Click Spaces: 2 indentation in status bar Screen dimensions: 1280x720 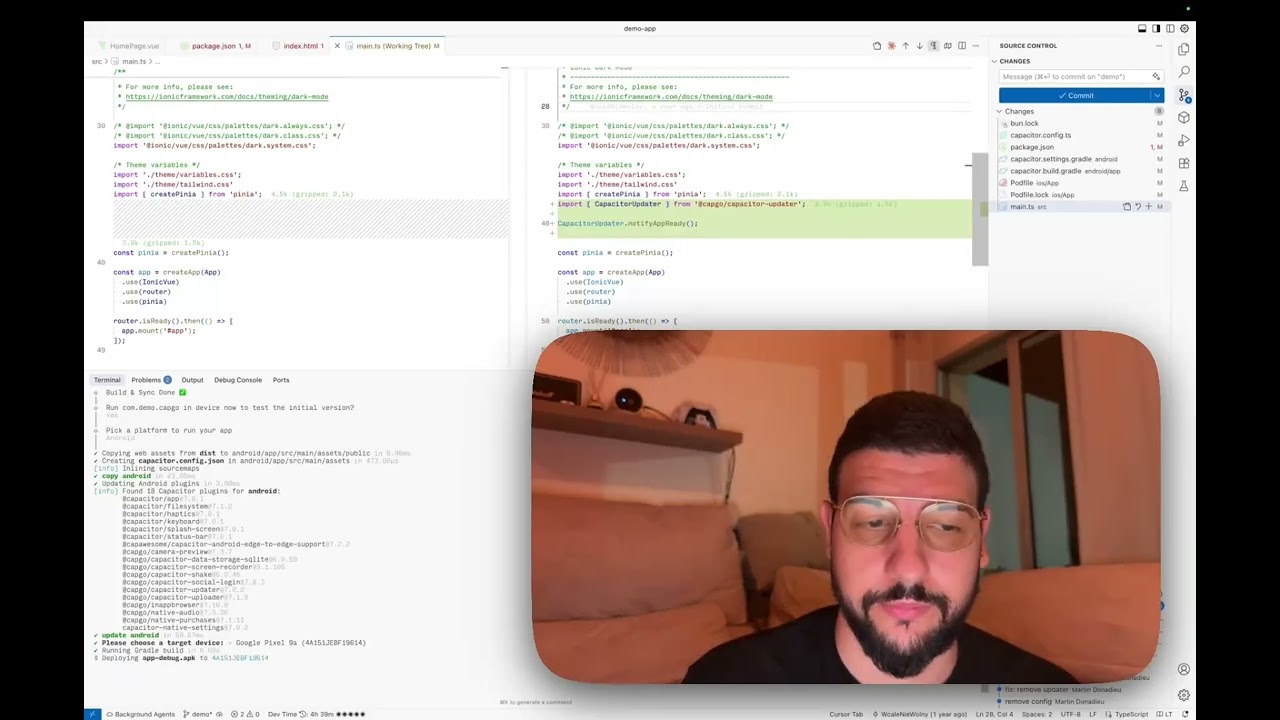click(x=1036, y=714)
